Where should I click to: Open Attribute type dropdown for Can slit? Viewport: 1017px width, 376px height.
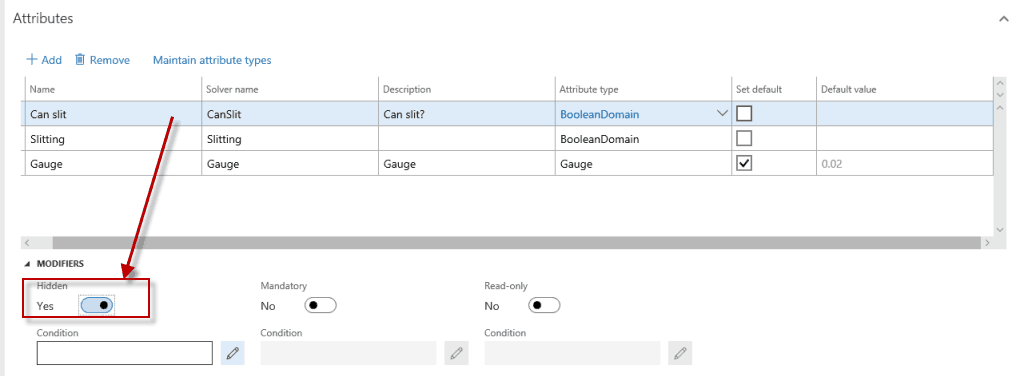722,114
